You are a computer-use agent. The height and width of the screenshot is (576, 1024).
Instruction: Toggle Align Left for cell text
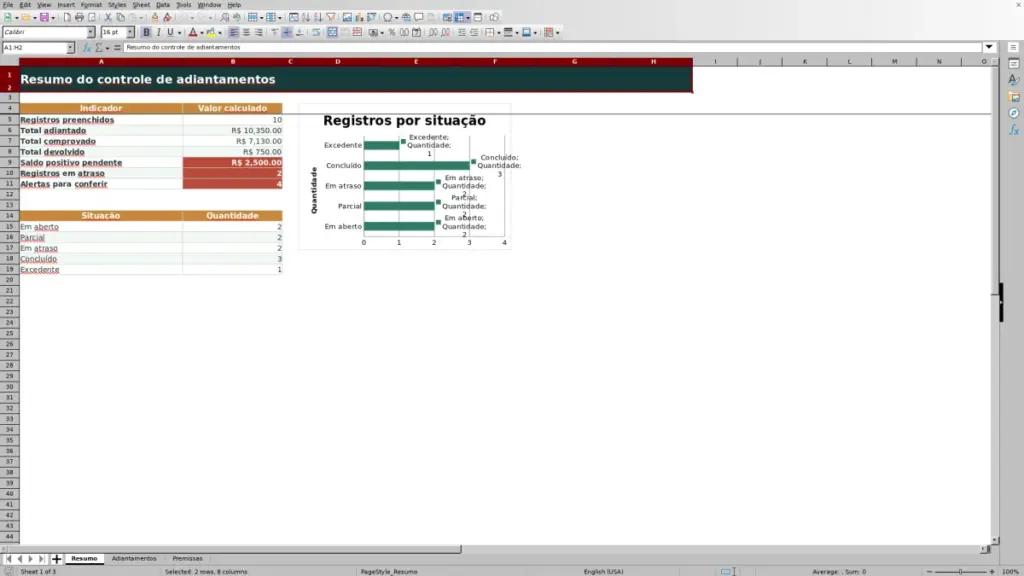pos(233,33)
